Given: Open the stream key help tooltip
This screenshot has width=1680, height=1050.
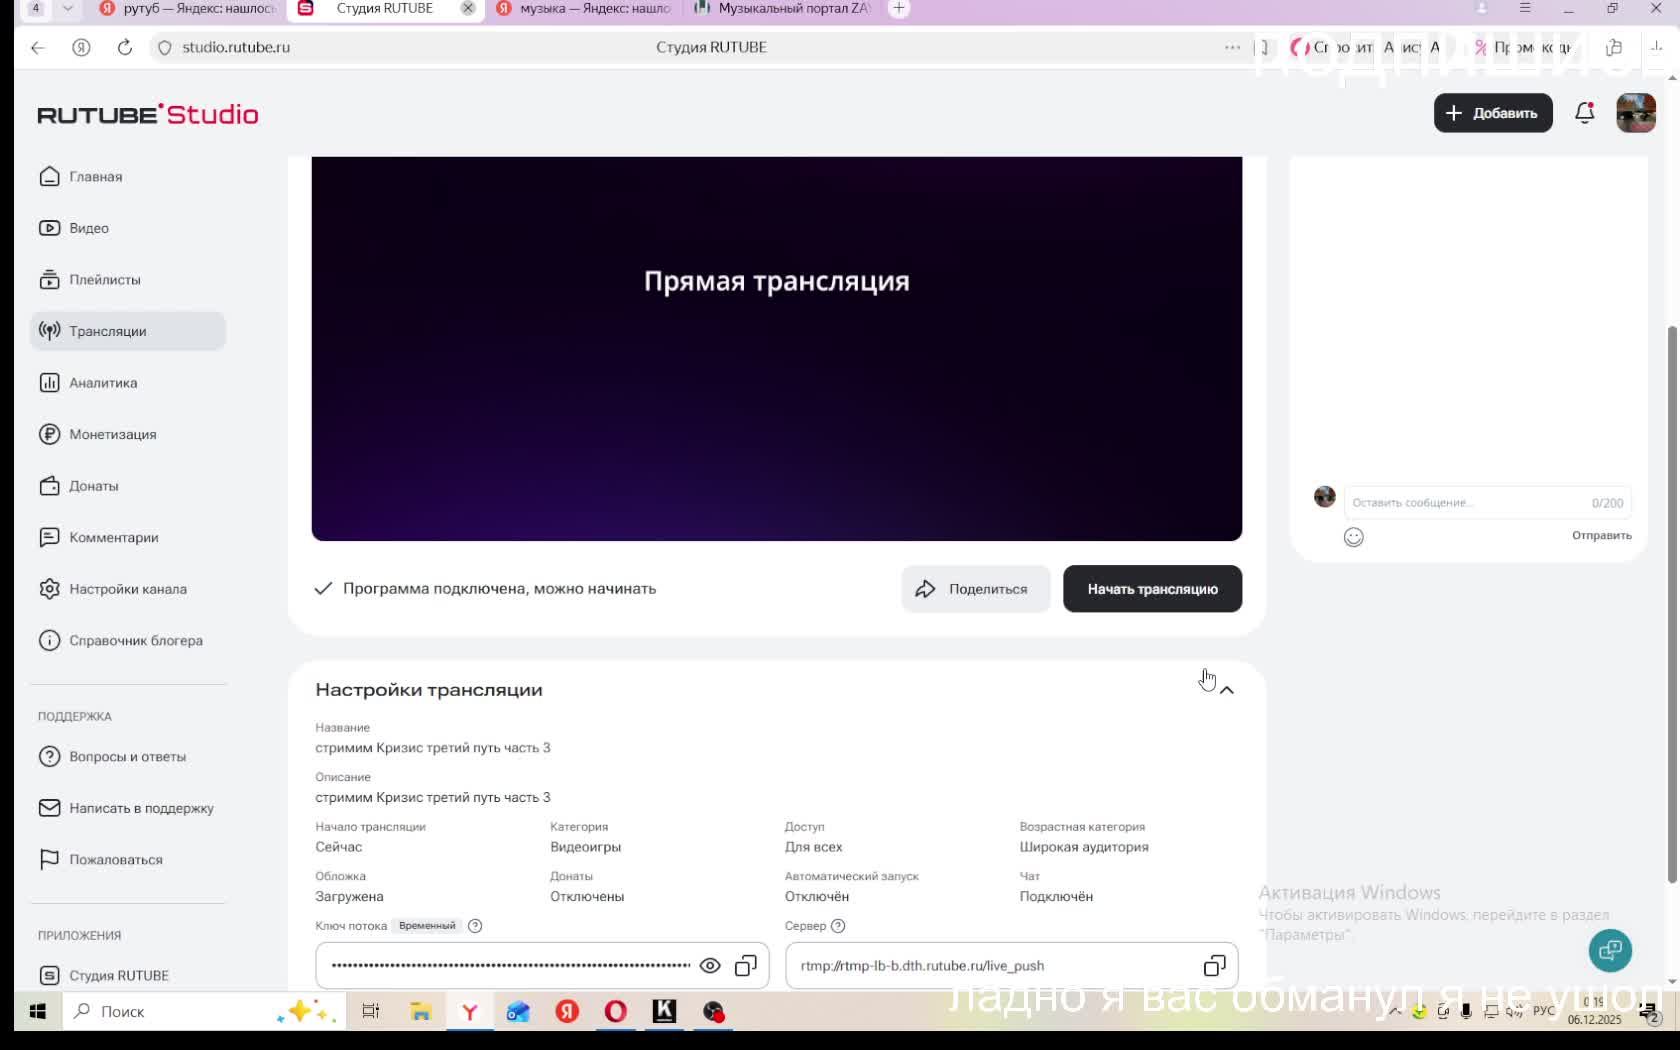Looking at the screenshot, I should pyautogui.click(x=475, y=925).
